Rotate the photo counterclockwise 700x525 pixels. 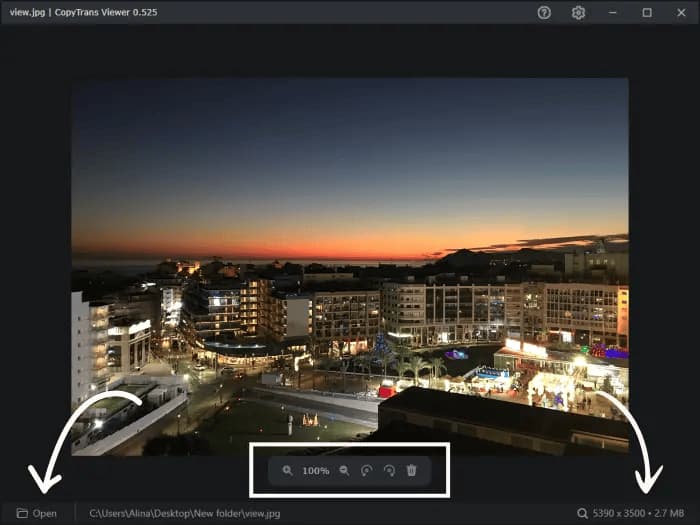367,471
